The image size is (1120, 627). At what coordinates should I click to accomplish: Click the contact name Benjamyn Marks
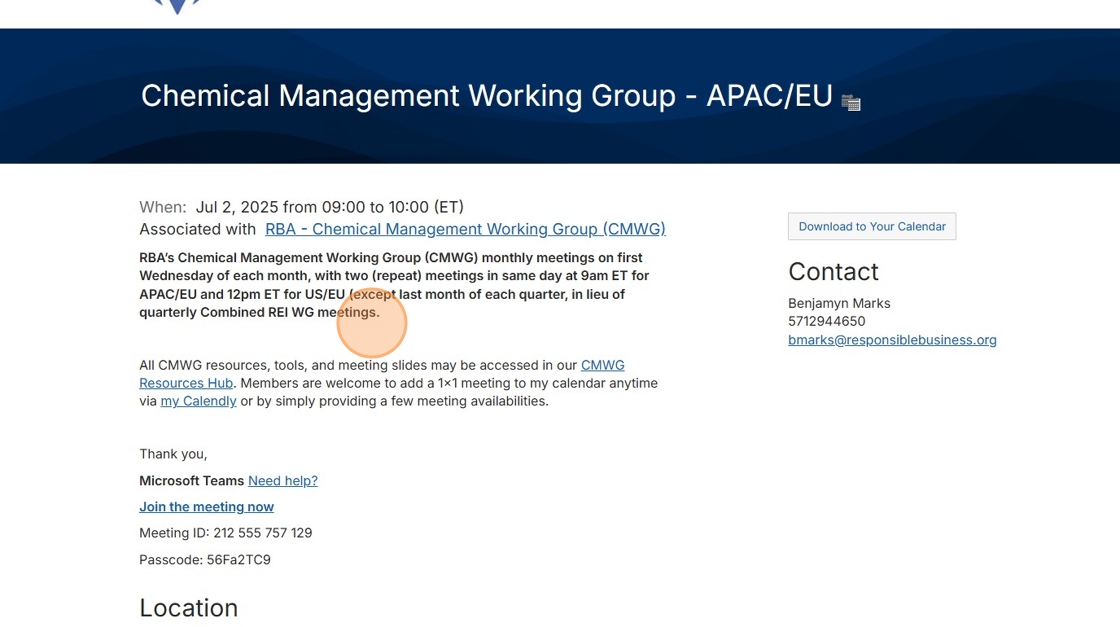click(839, 304)
